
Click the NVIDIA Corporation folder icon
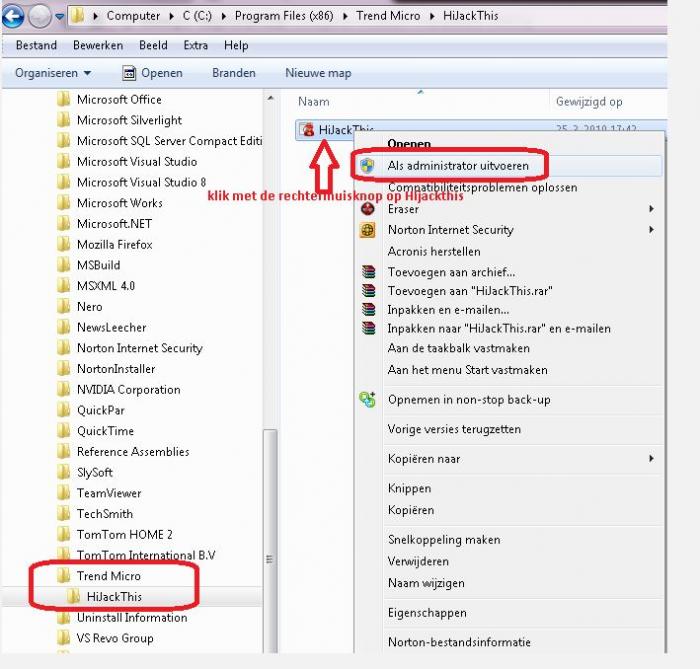click(x=64, y=390)
